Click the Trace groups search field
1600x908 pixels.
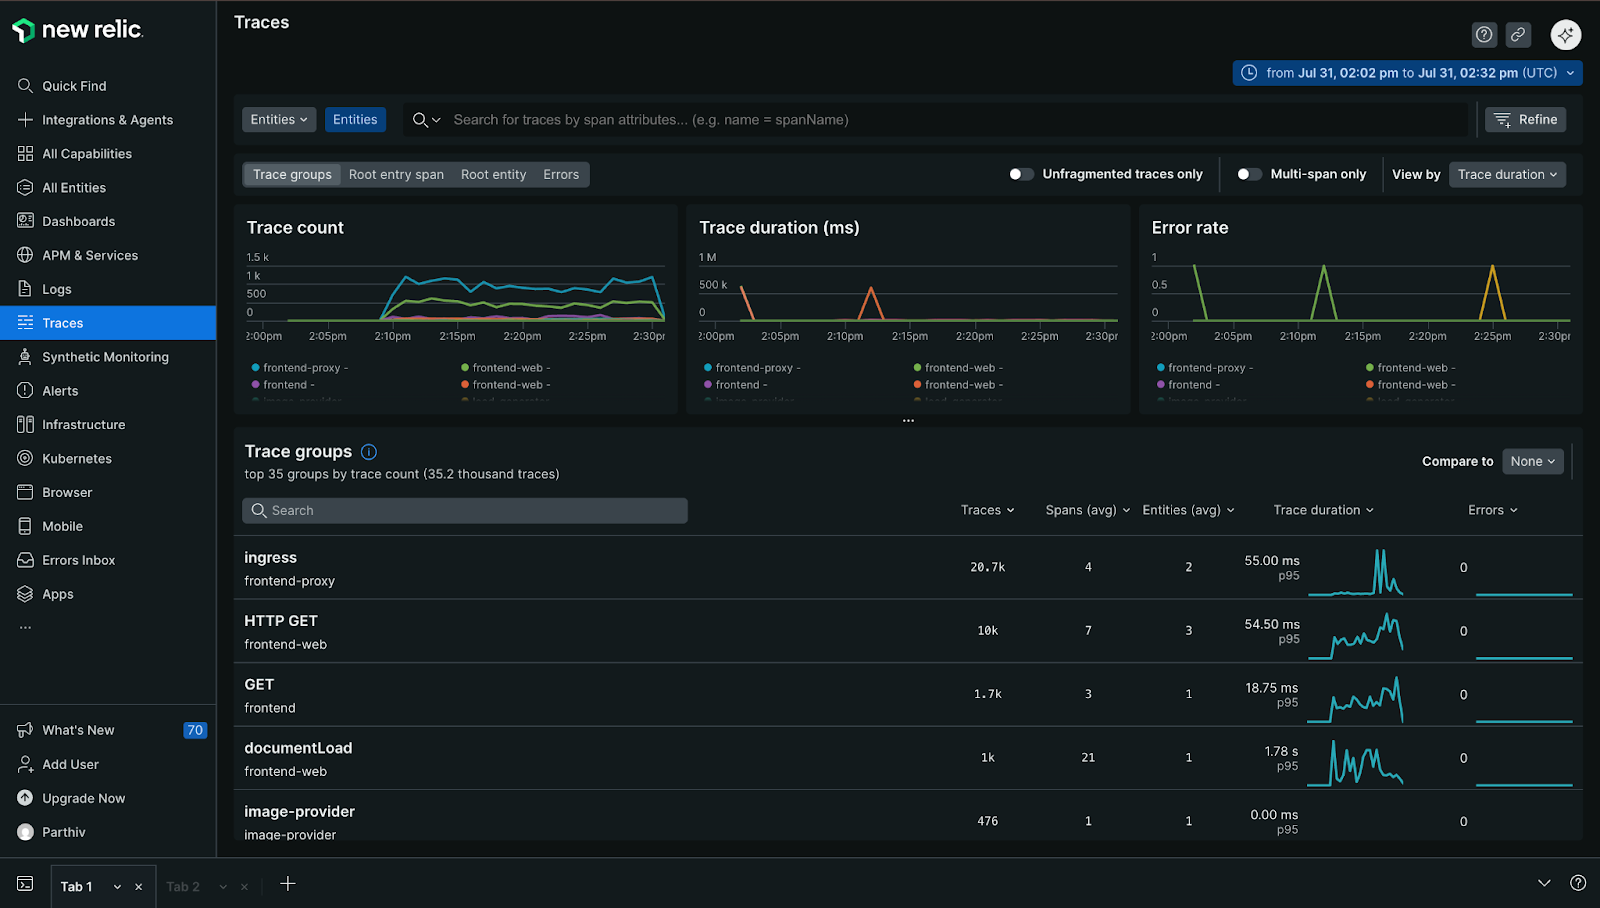(465, 511)
